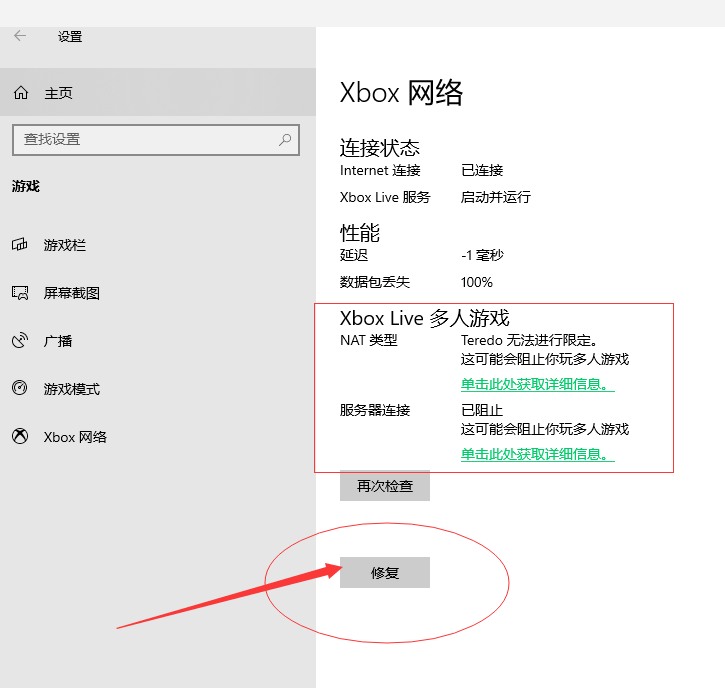
Task: Select Xbox 网络 in the sidebar
Action: pos(158,436)
